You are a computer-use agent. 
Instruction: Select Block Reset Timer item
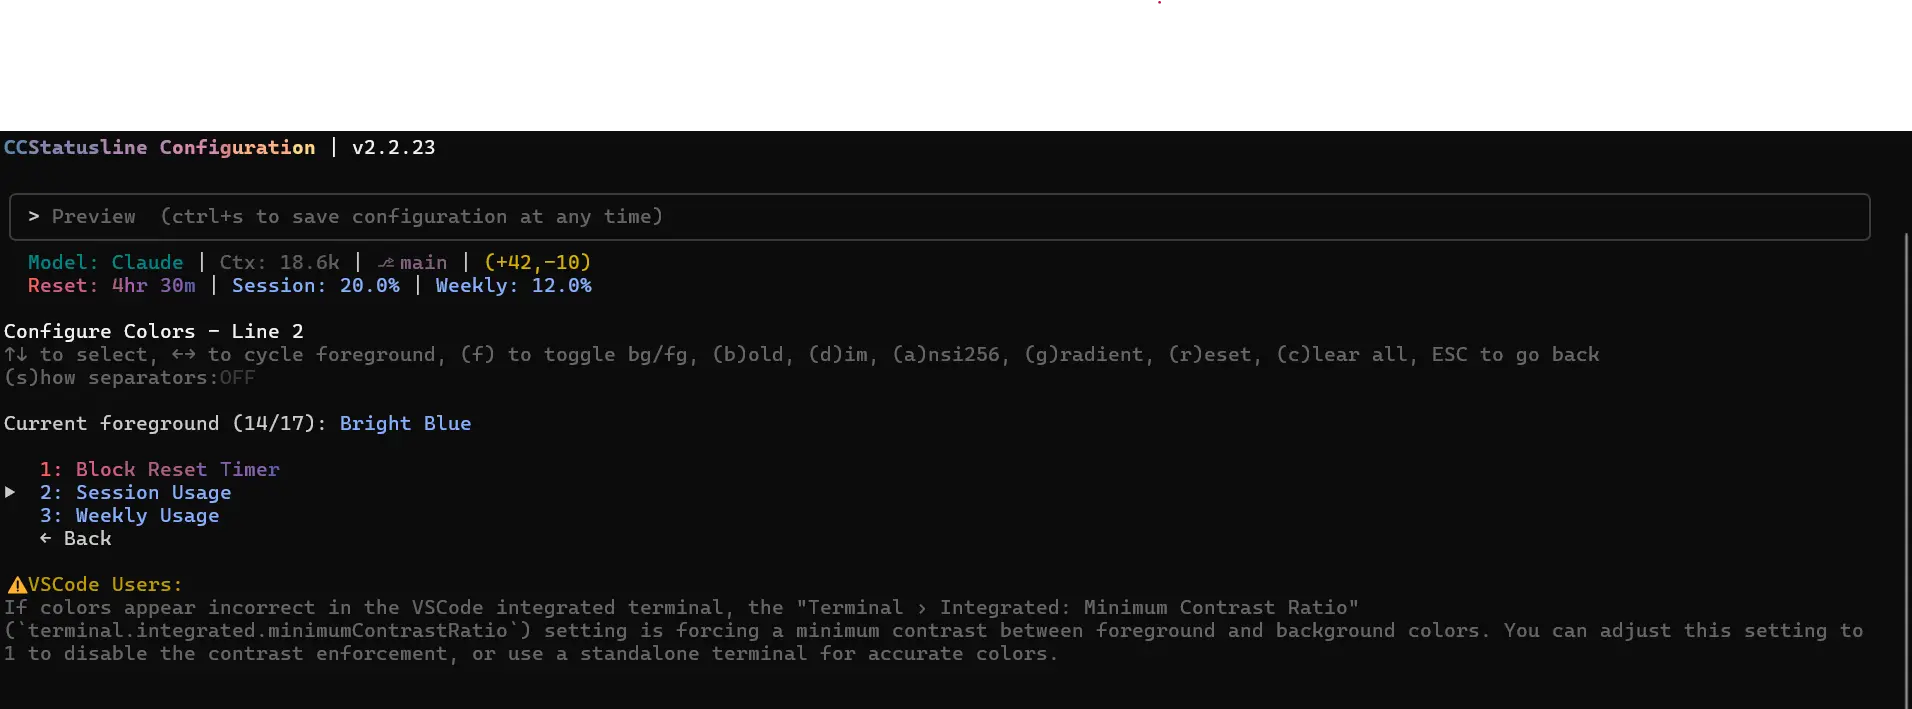pyautogui.click(x=160, y=469)
